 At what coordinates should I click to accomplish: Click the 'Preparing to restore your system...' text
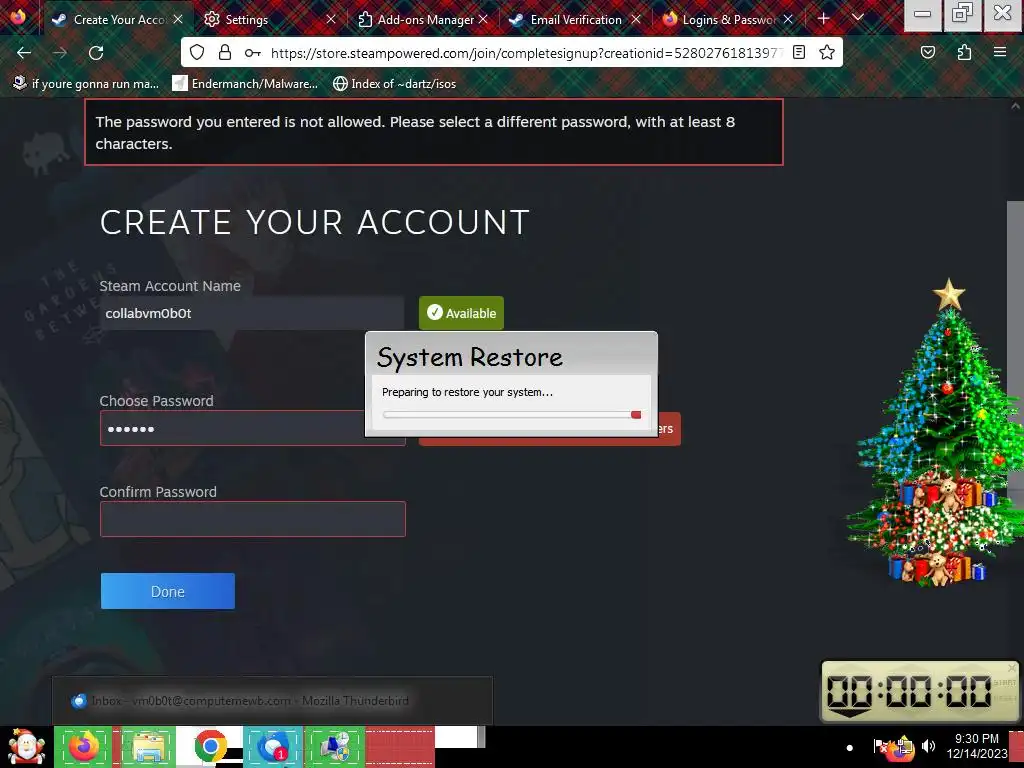pyautogui.click(x=467, y=392)
